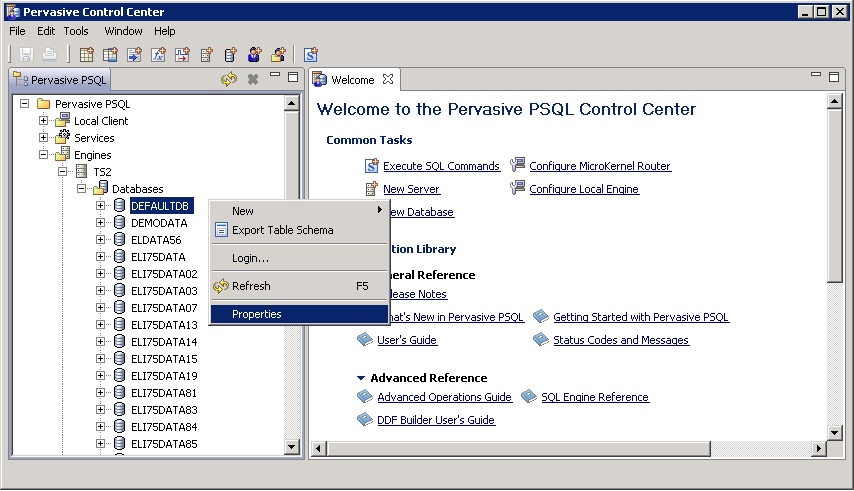Expand the ELI75DATA85 database node
This screenshot has height=491, width=854.
(x=100, y=444)
